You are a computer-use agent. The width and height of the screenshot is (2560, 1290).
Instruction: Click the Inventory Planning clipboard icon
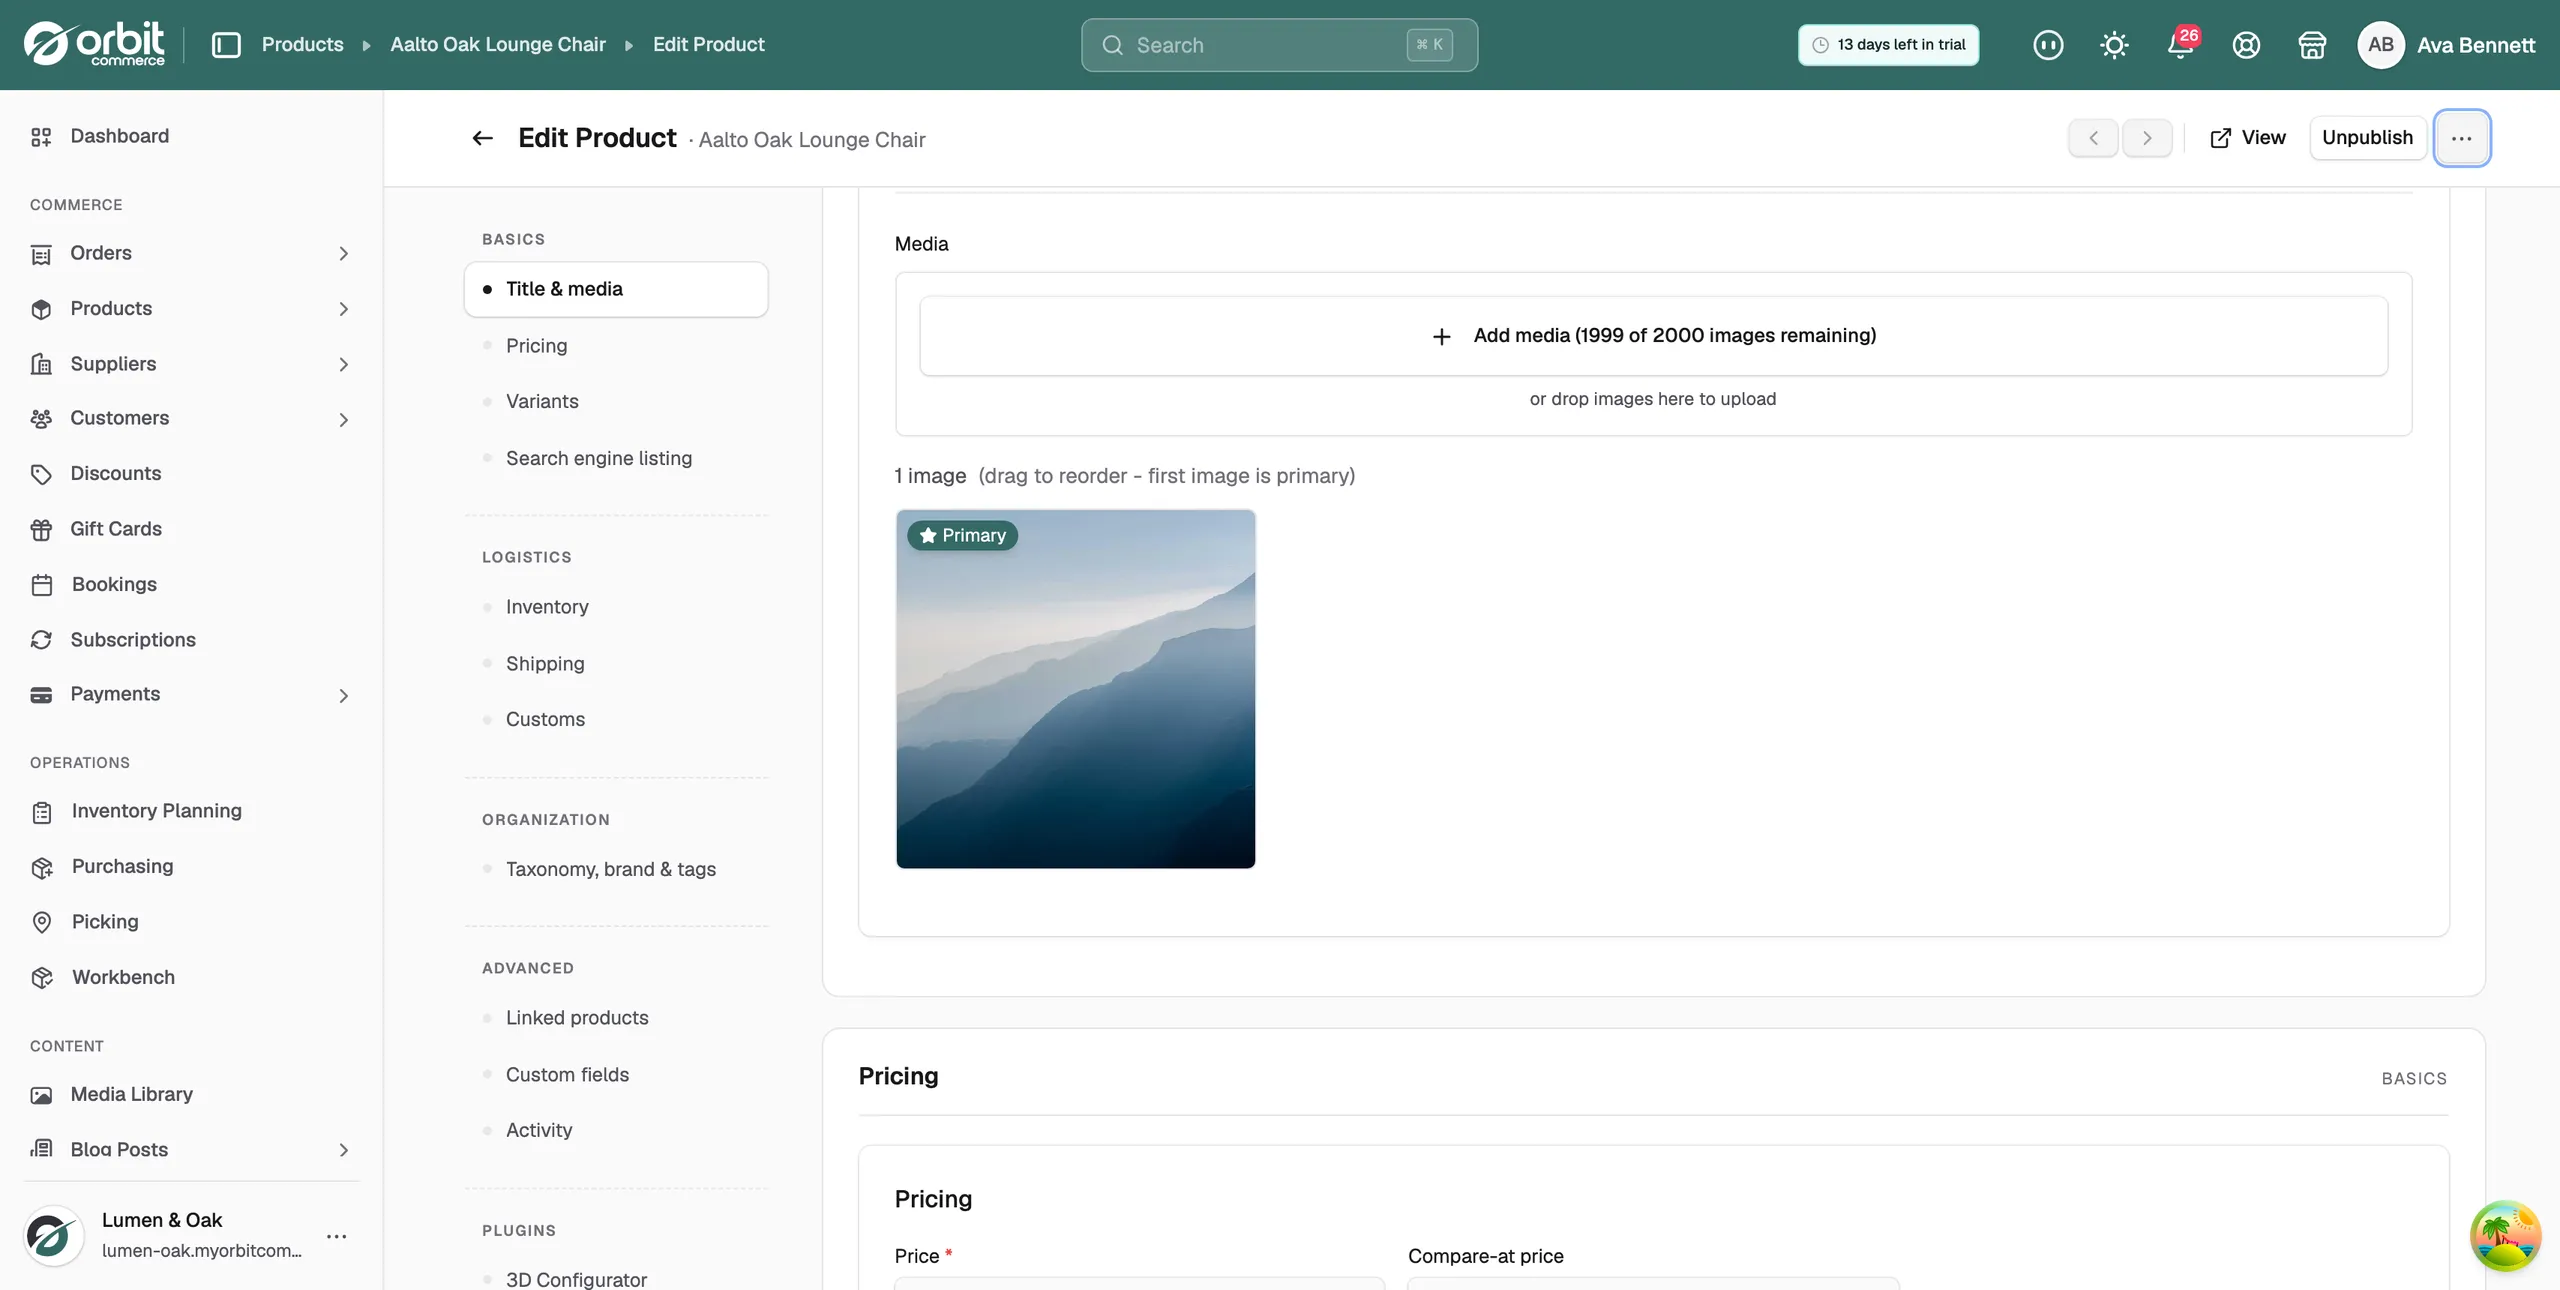[x=41, y=812]
